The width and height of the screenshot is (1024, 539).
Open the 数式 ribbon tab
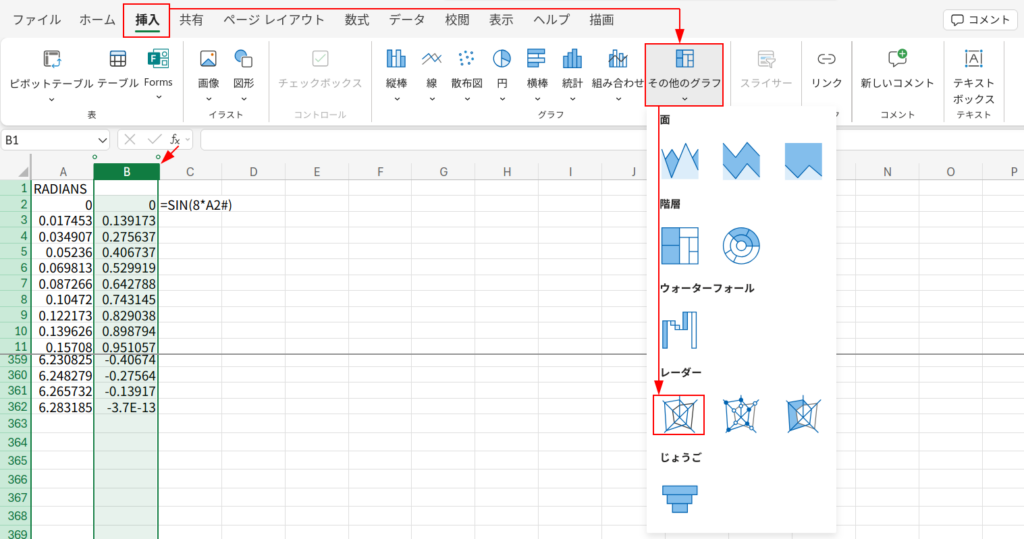coord(356,20)
